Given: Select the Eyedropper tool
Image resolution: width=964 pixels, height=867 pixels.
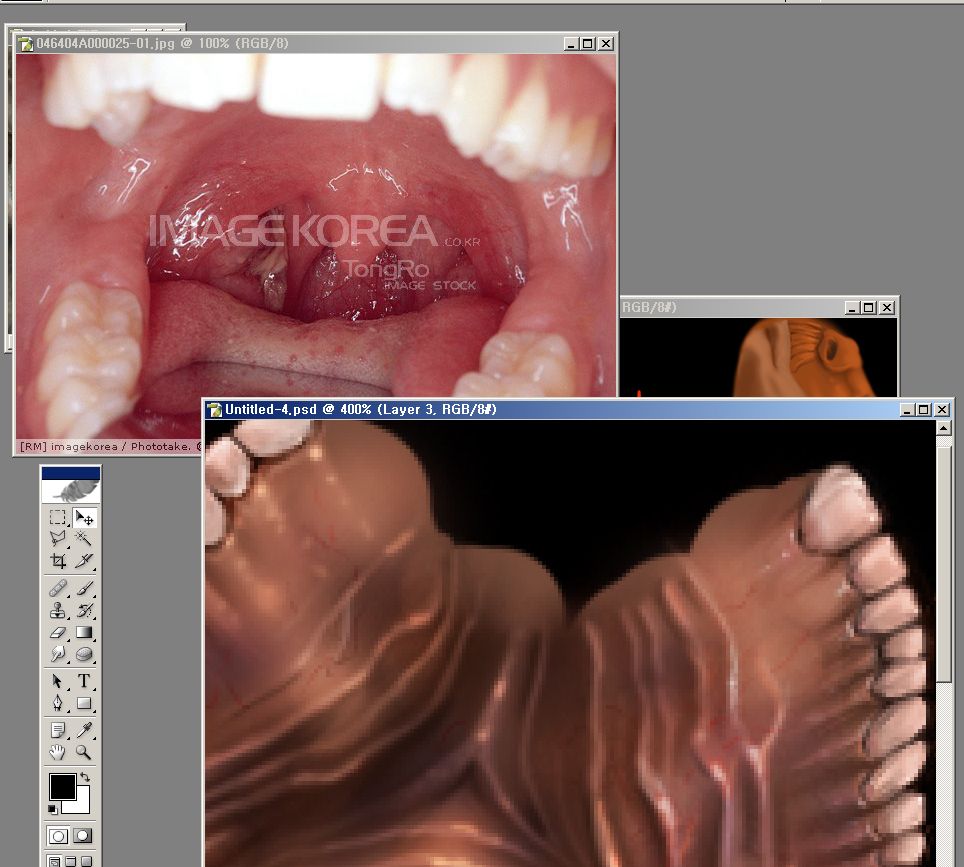Looking at the screenshot, I should (x=84, y=730).
